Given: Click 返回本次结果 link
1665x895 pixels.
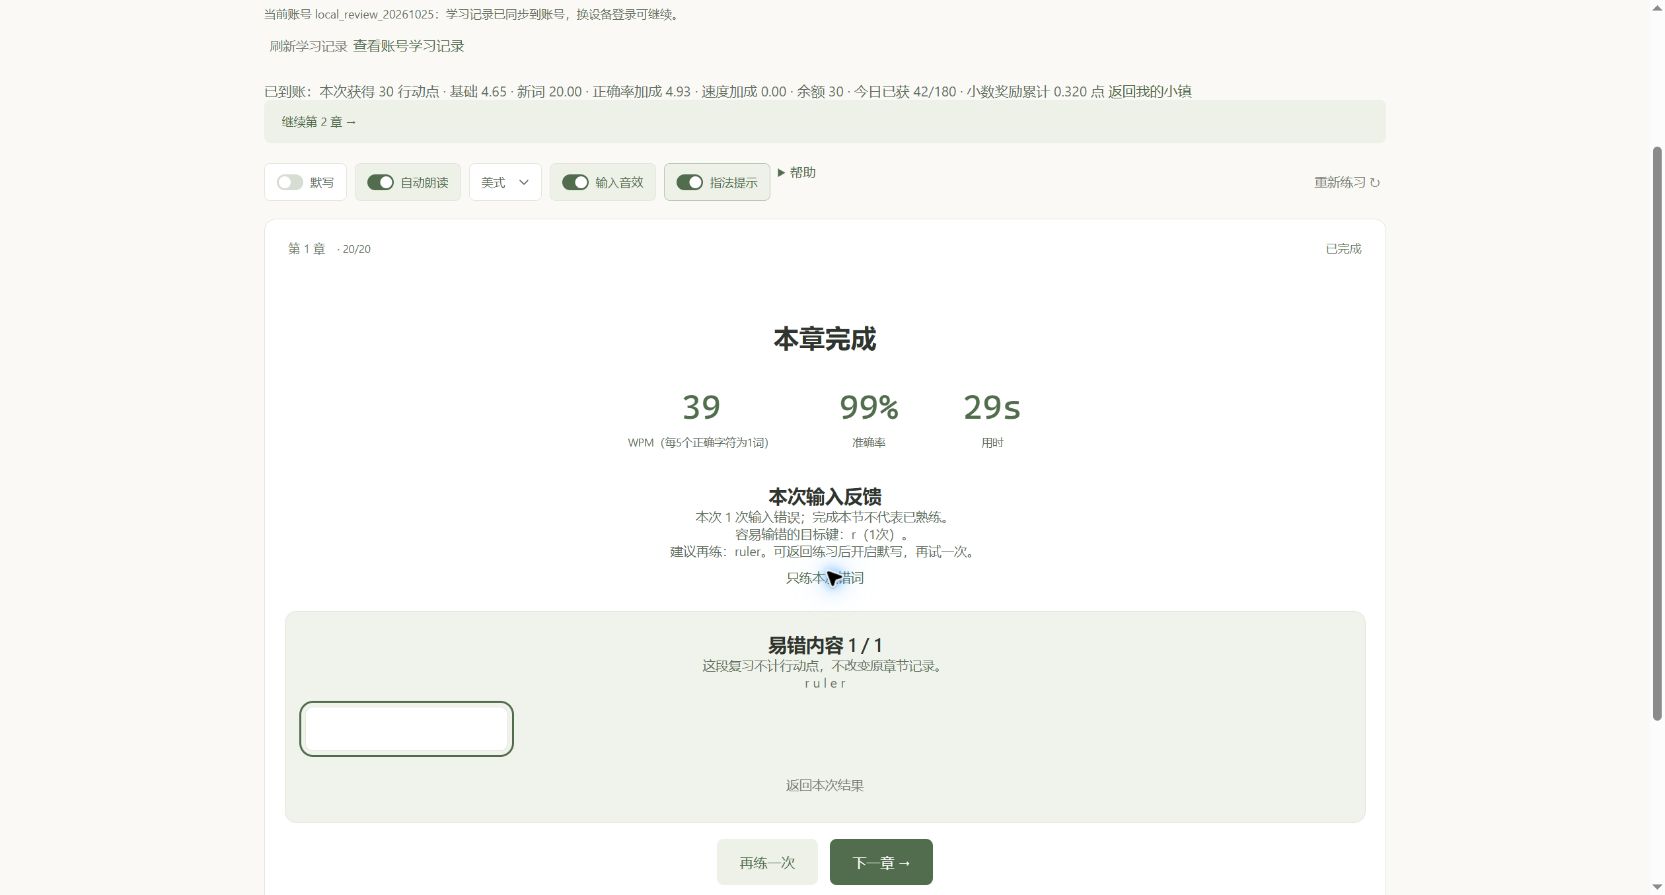Looking at the screenshot, I should coord(825,785).
